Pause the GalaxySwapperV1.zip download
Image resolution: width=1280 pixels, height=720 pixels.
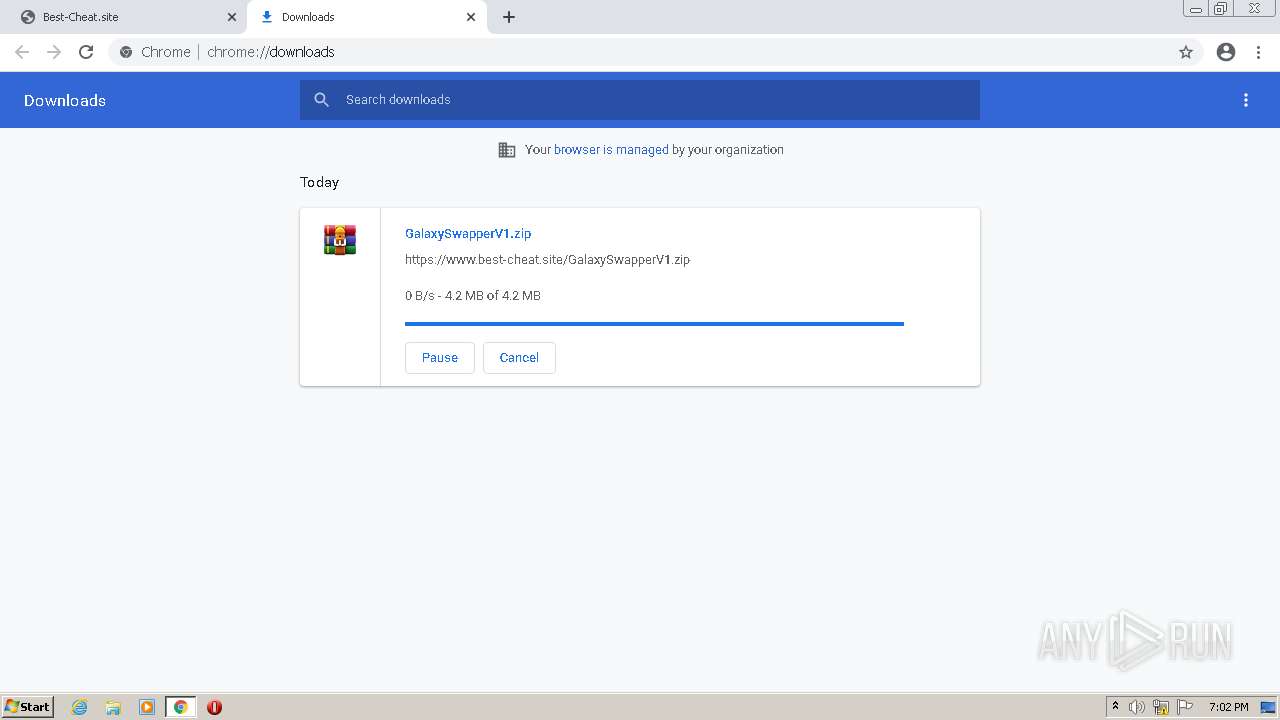[440, 358]
